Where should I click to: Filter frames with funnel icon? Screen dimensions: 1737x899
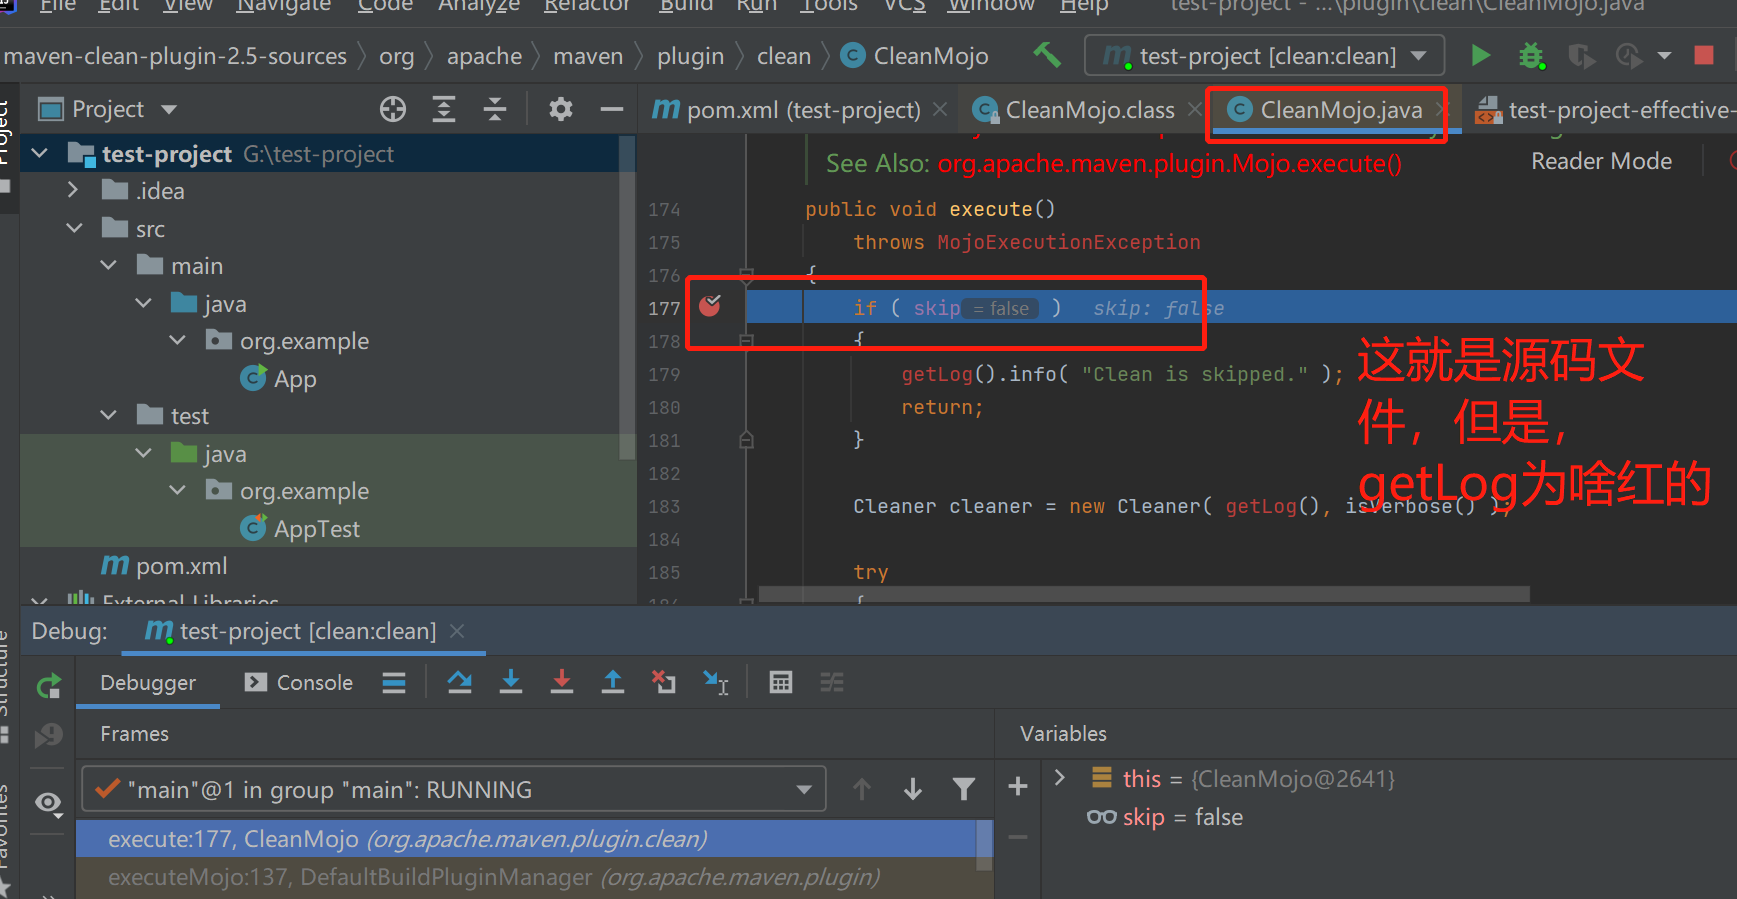pyautogui.click(x=964, y=790)
